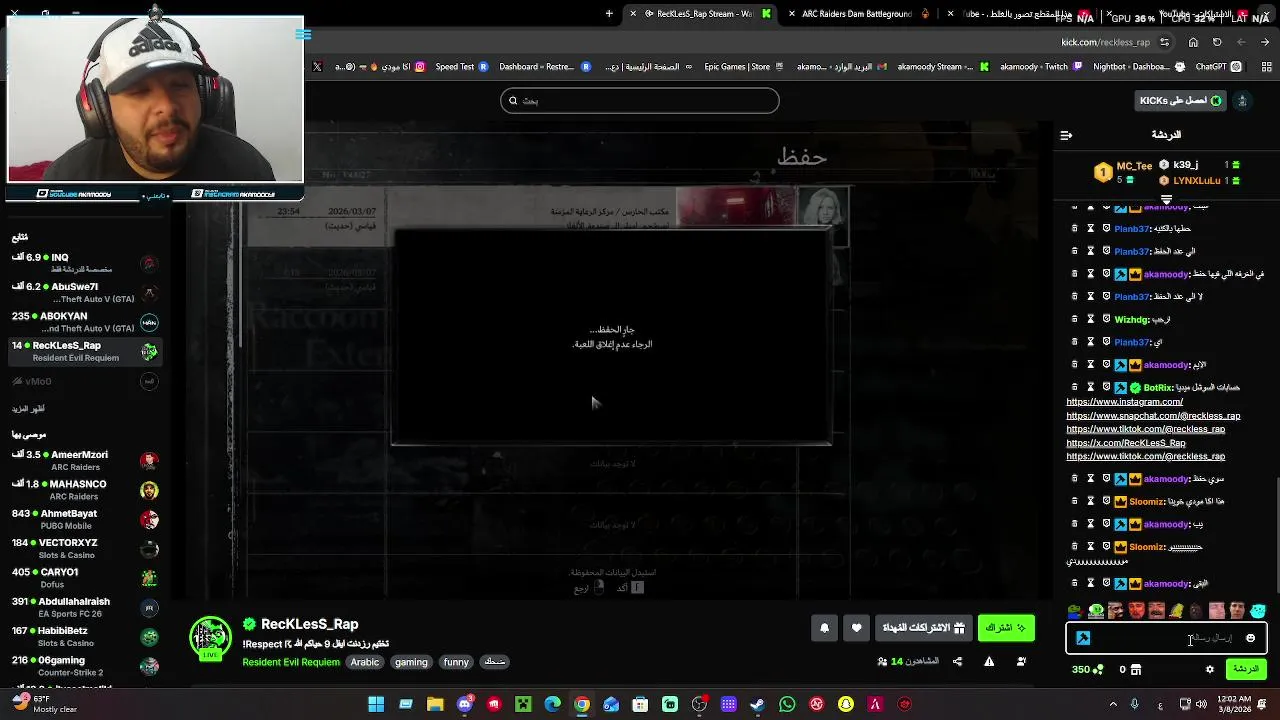The width and height of the screenshot is (1280, 720).
Task: Close the RecKLesS_Rap Stream browser tab
Action: point(633,14)
